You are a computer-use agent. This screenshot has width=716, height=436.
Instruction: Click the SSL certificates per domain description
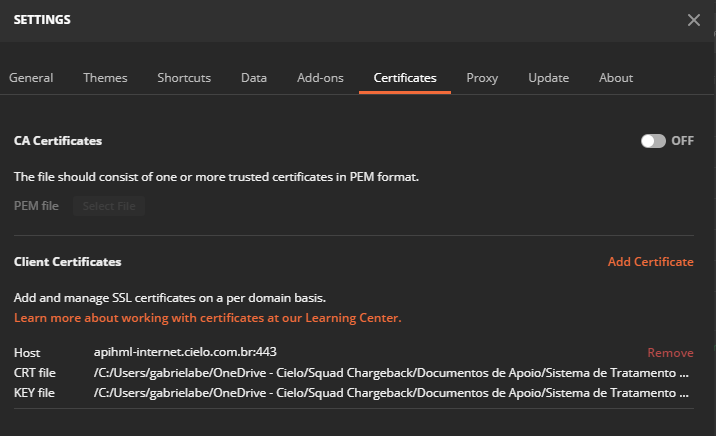pos(169,298)
